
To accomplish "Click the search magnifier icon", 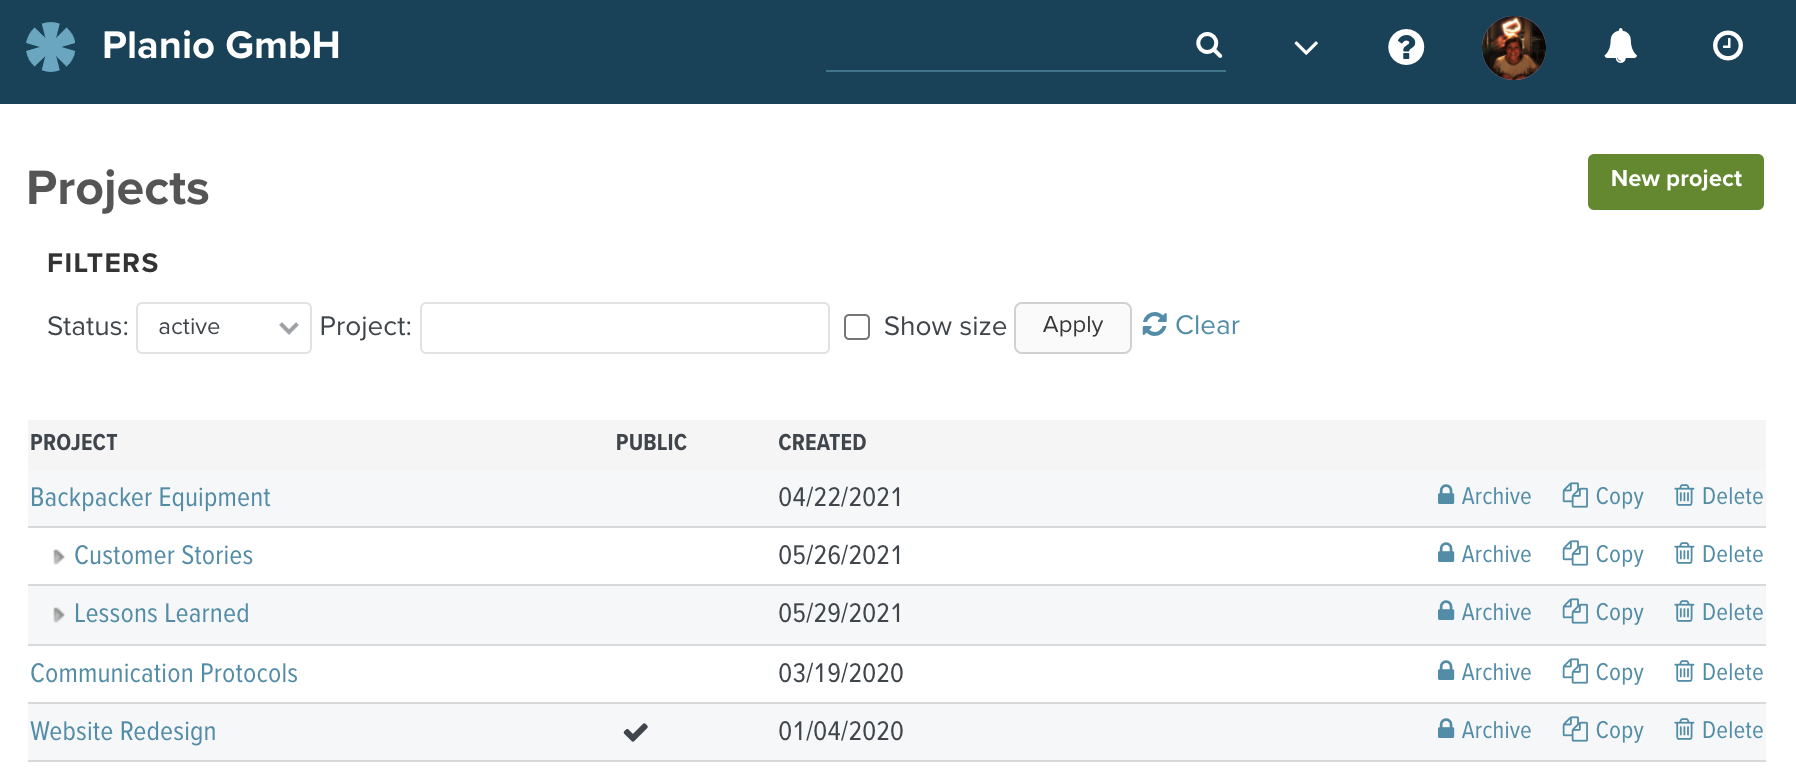I will (1209, 45).
